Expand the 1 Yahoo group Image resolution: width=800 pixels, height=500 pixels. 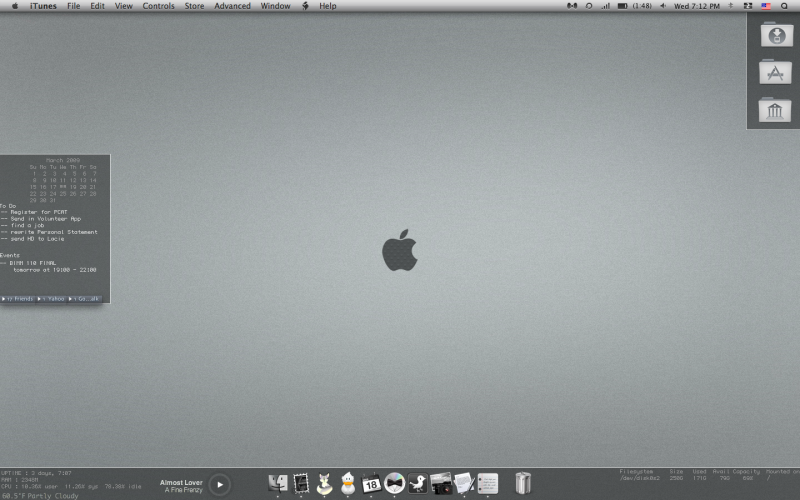point(52,299)
